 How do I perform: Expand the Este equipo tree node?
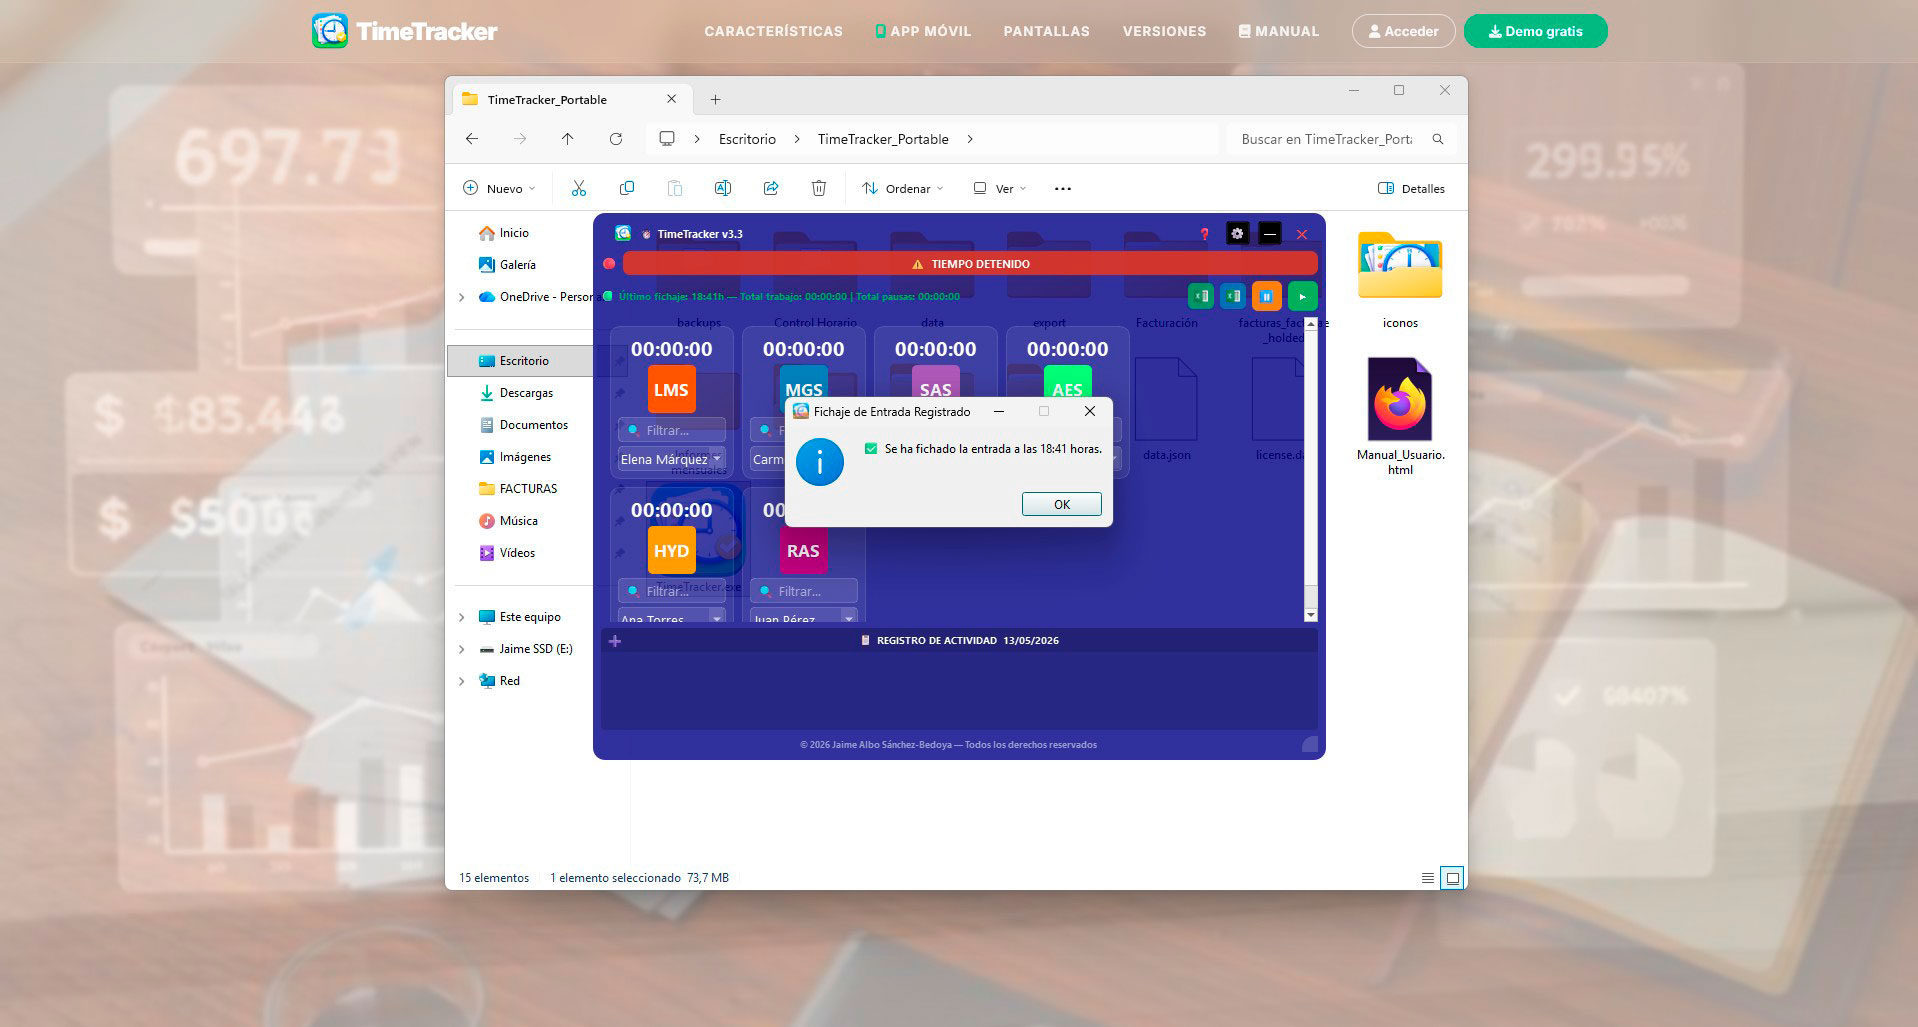461,617
